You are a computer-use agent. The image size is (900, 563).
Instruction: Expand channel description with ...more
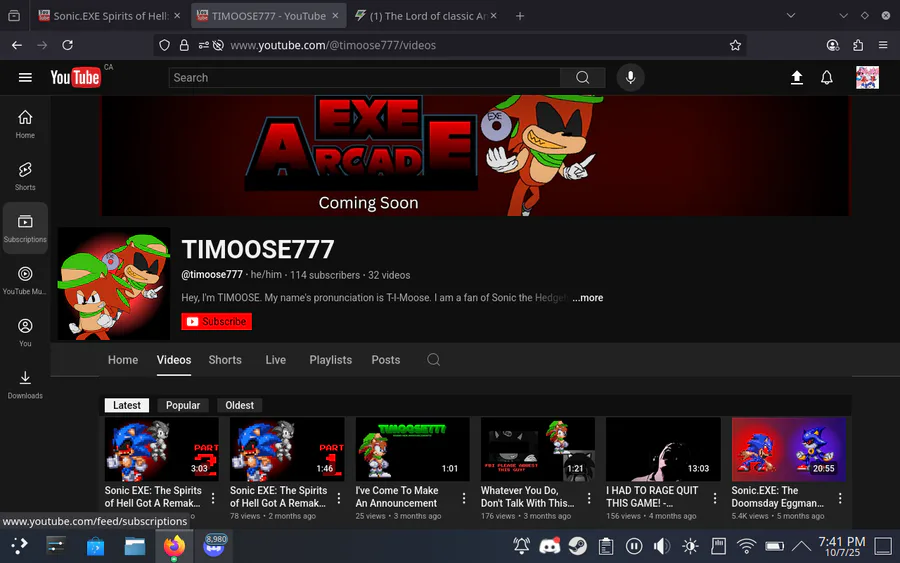point(588,298)
